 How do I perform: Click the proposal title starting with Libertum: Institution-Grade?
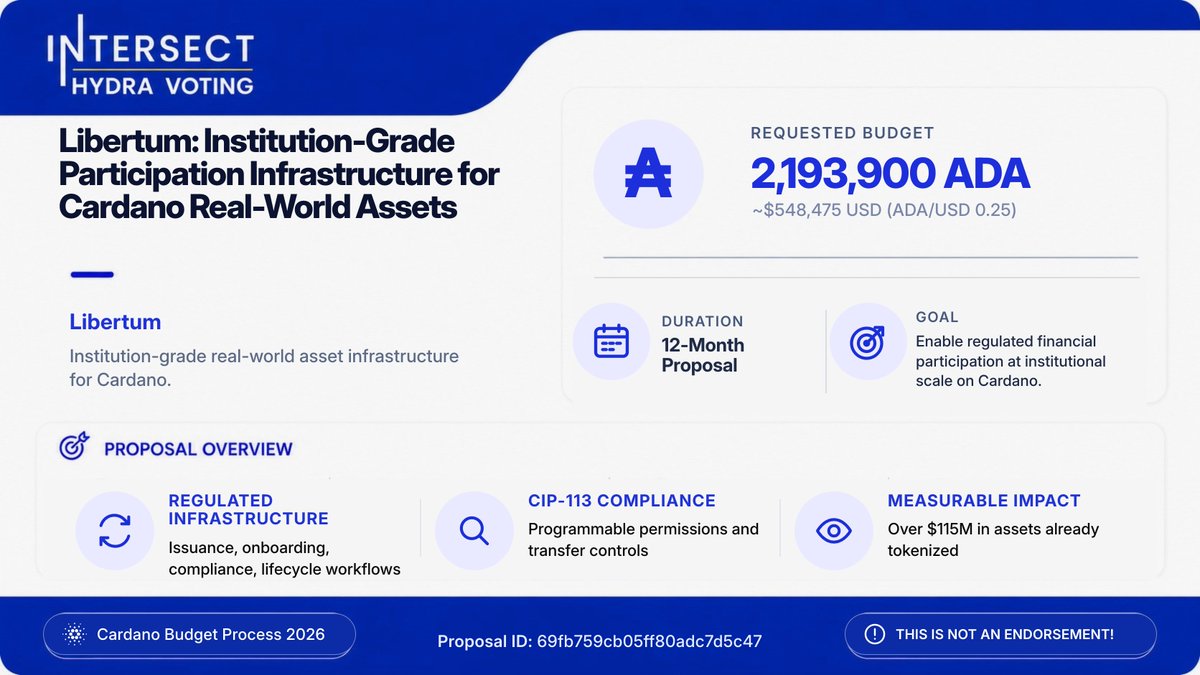click(280, 175)
